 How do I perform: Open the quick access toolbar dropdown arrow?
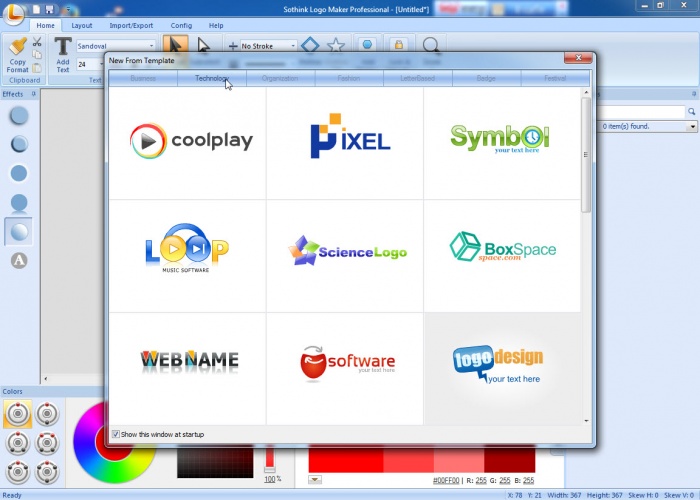point(68,9)
